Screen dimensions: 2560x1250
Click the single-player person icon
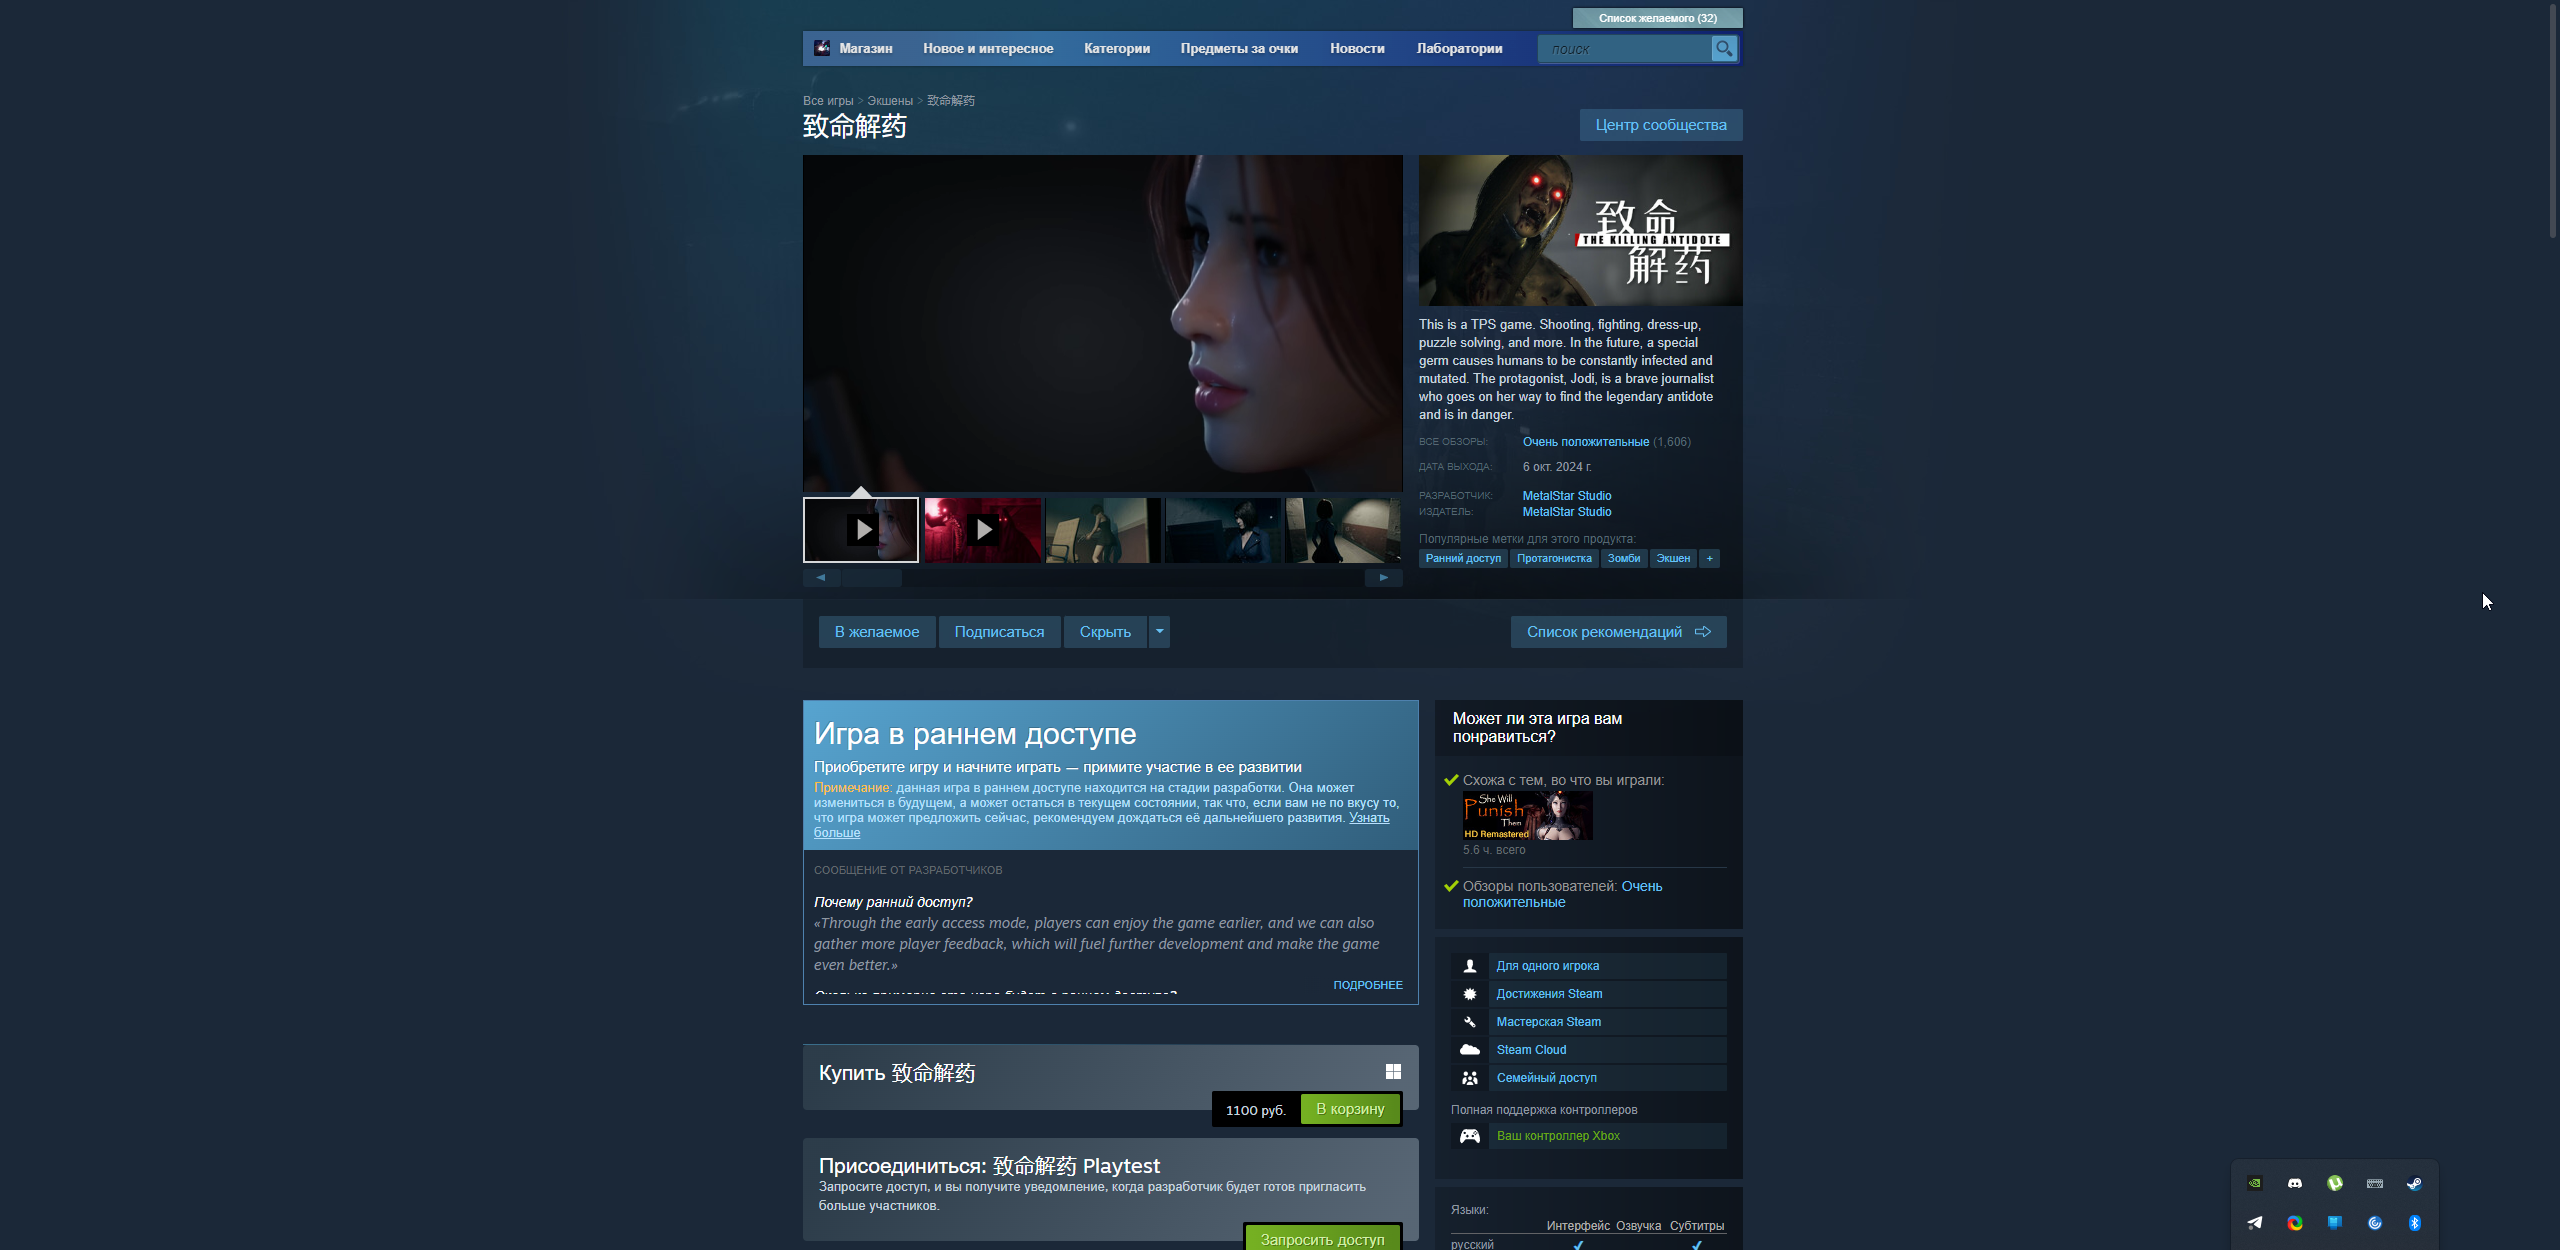(1470, 966)
